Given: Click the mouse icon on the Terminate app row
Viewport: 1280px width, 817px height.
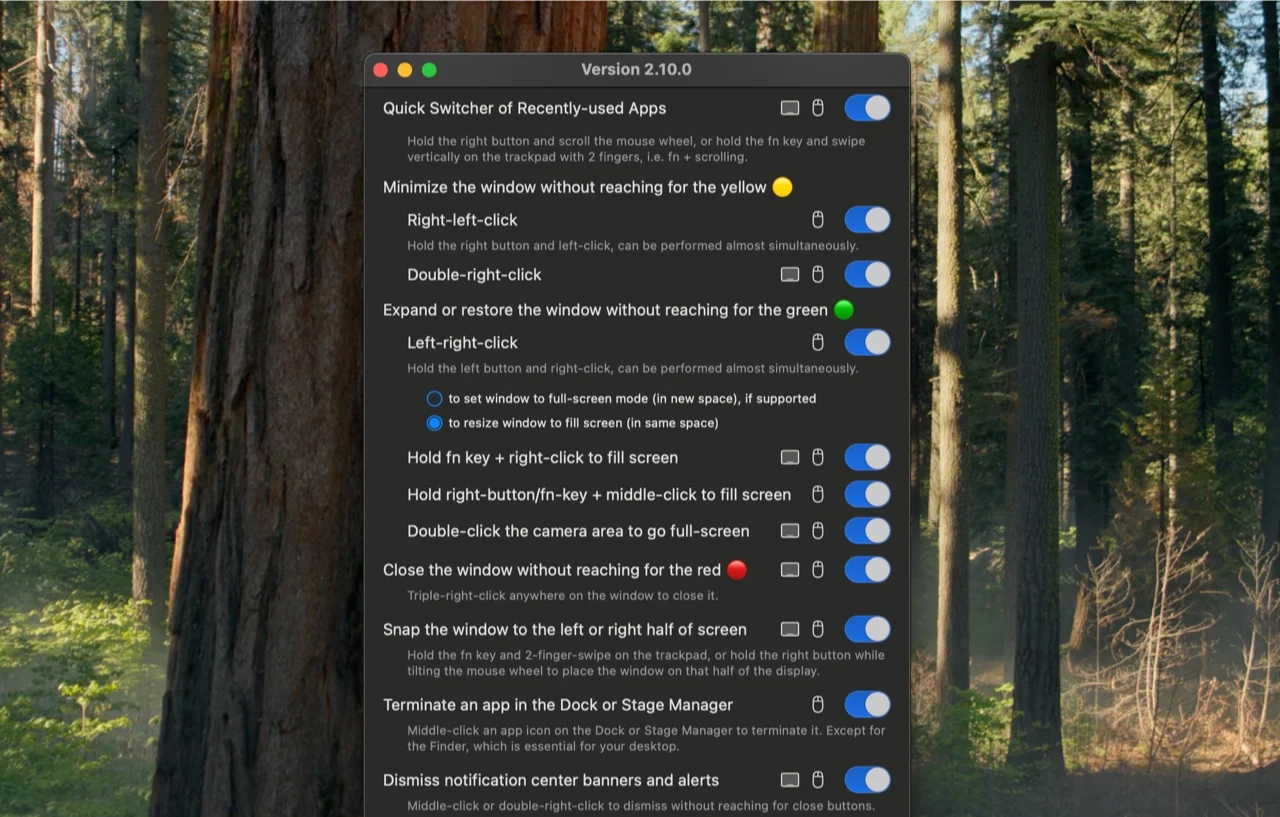Looking at the screenshot, I should 817,704.
